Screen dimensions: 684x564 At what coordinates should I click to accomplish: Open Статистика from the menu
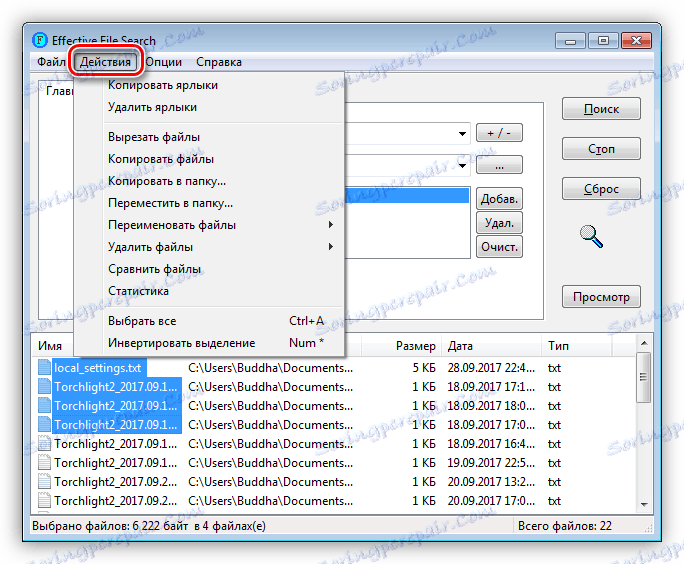click(209, 291)
